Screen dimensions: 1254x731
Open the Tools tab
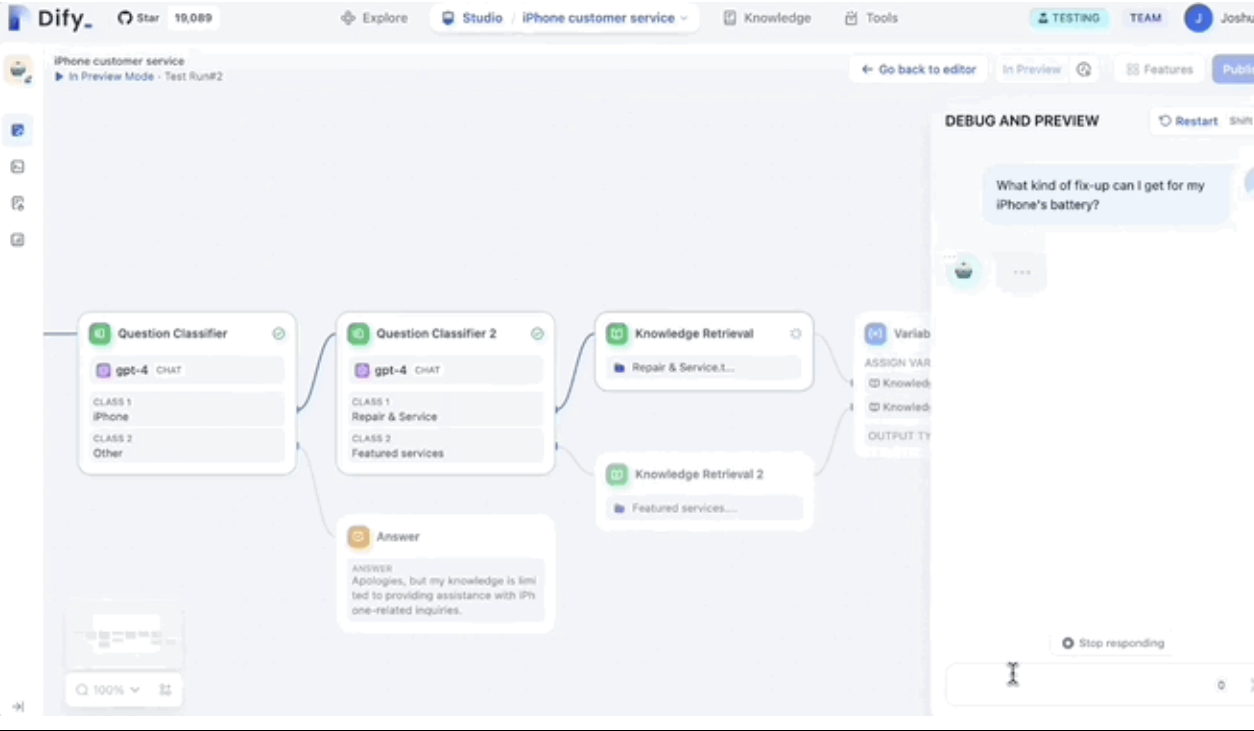pyautogui.click(x=871, y=18)
